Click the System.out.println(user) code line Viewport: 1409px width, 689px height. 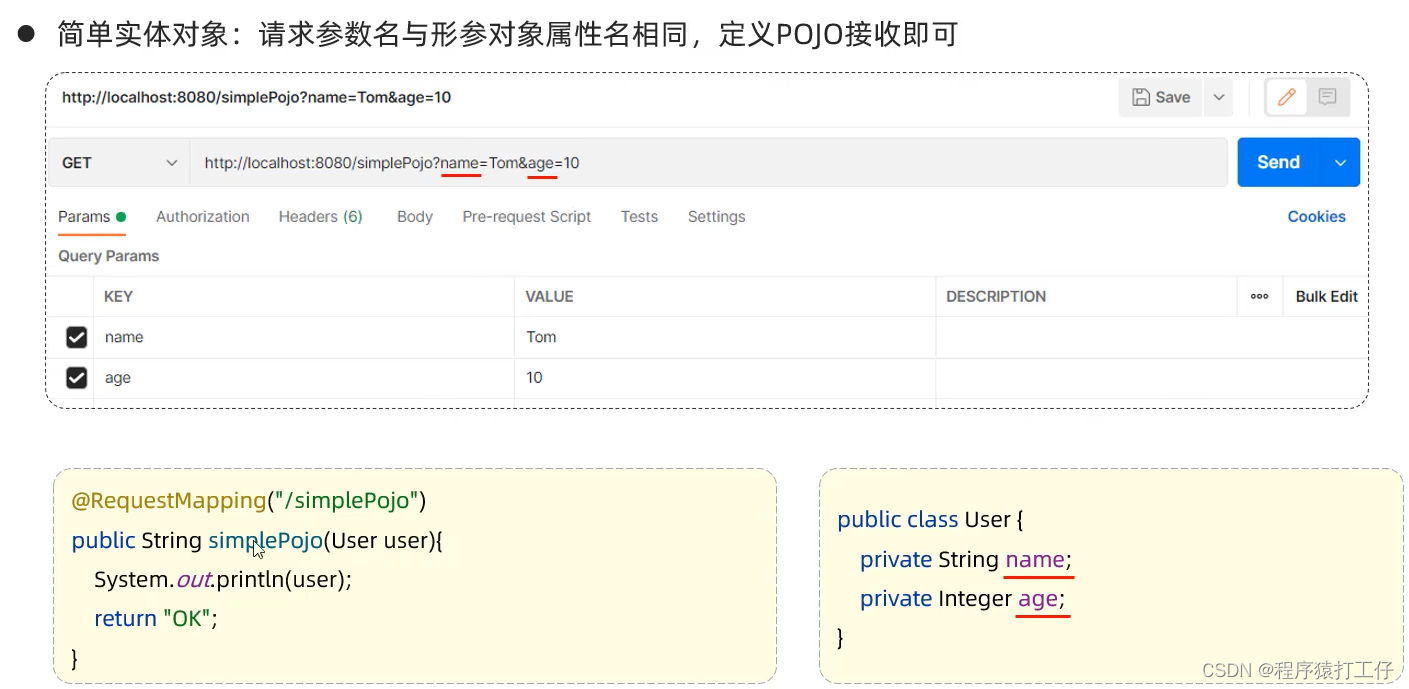(x=223, y=579)
